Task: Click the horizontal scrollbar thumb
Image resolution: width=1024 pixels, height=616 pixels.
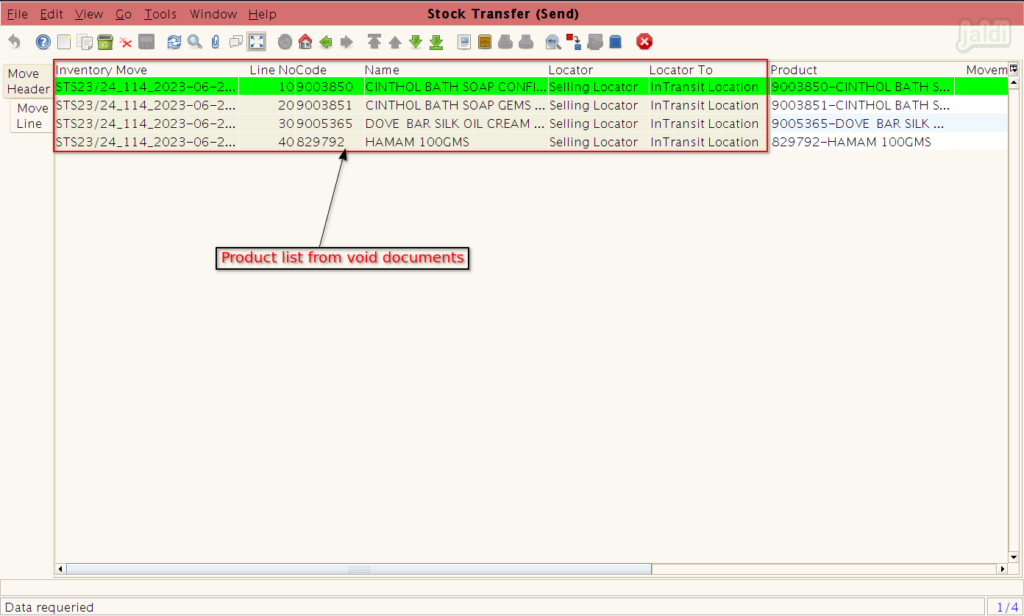Action: pyautogui.click(x=359, y=569)
